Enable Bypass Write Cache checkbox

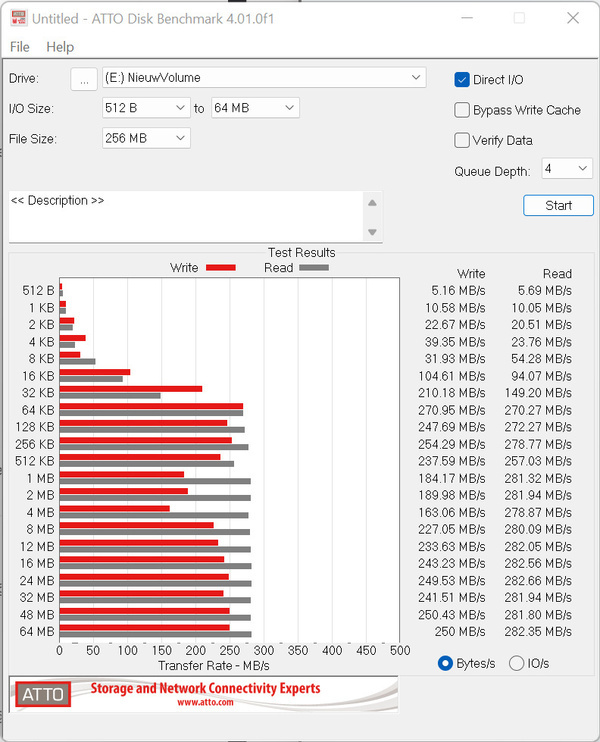coord(461,110)
